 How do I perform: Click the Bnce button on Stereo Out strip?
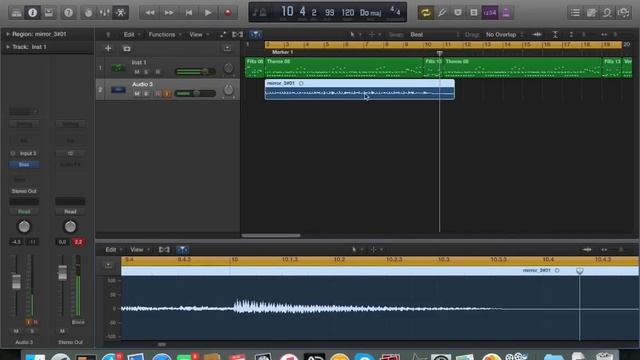click(78, 322)
